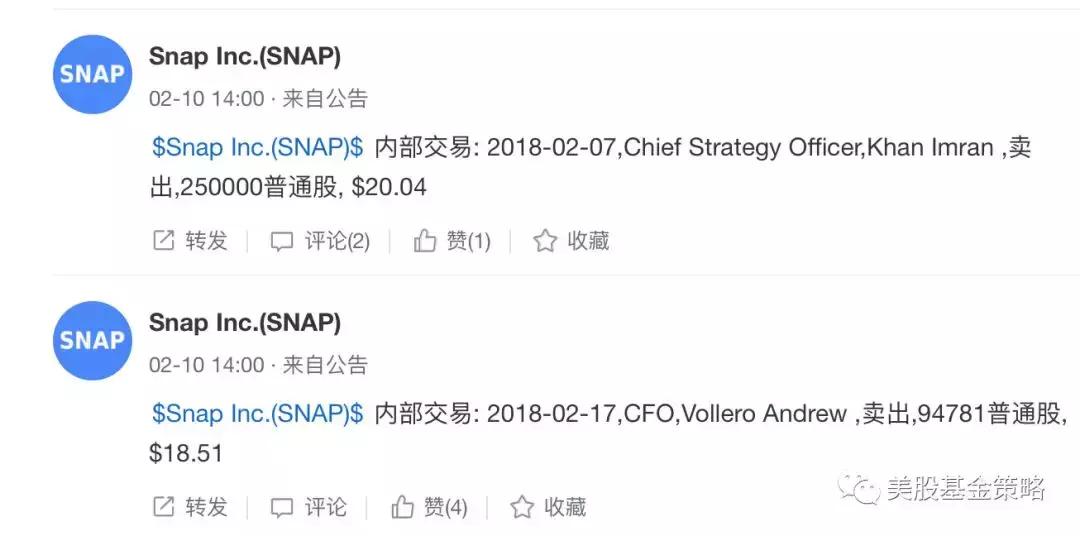
Task: Open Snap Inc.(SNAP) profile name on second post
Action: coord(245,323)
